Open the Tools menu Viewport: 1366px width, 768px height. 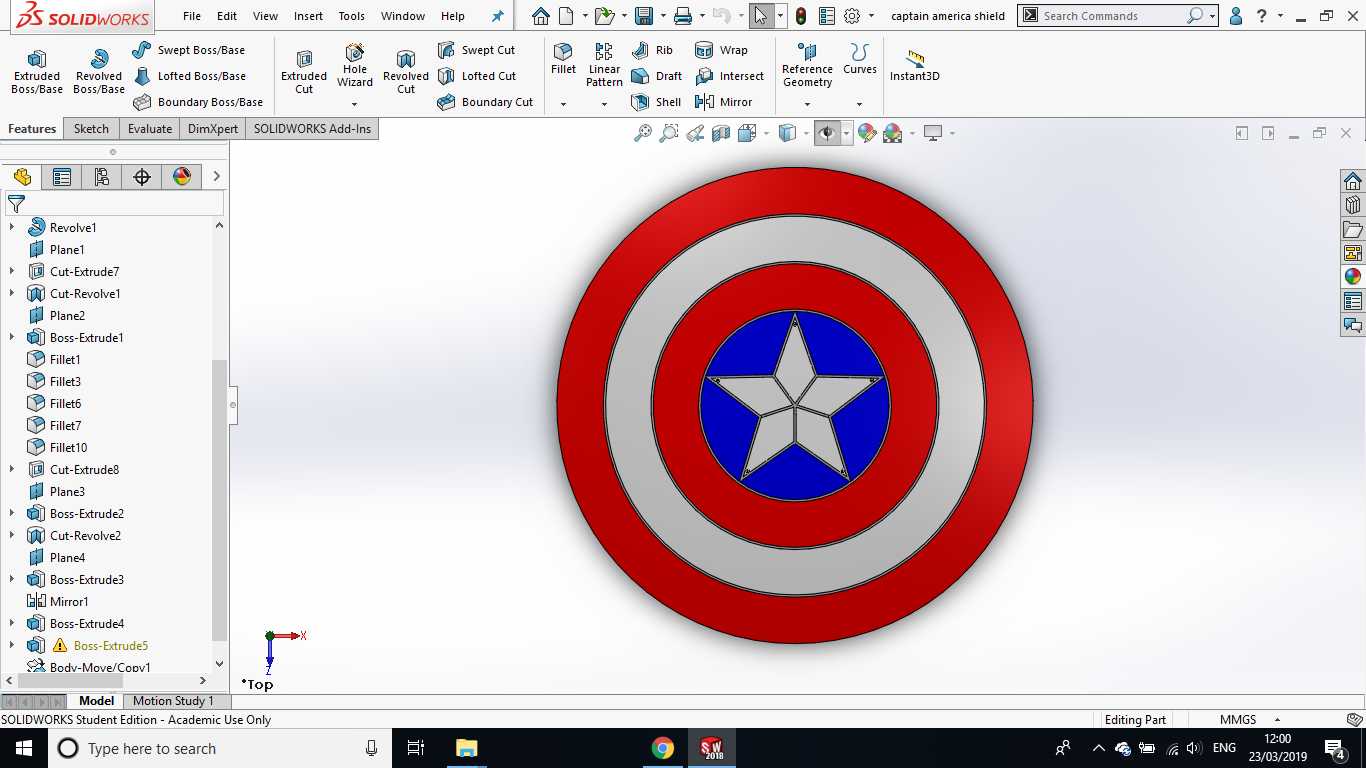pyautogui.click(x=352, y=16)
